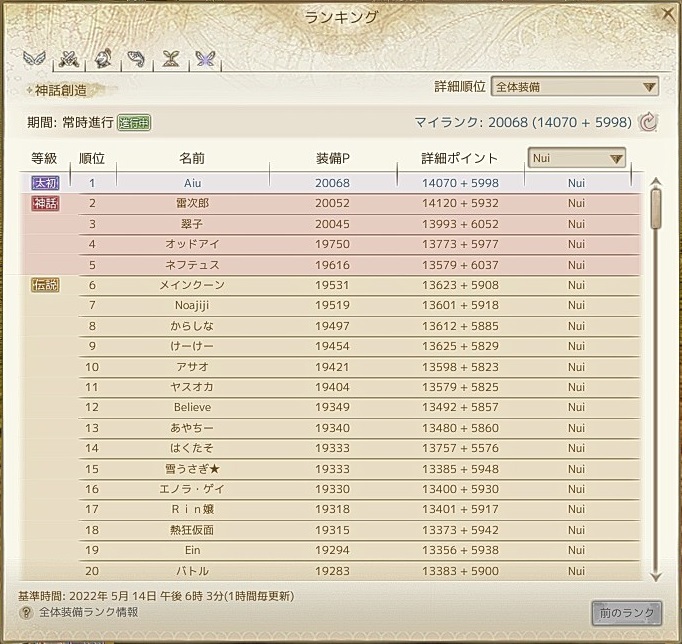Open the wings ranking tab
This screenshot has height=644, width=682.
[35, 60]
